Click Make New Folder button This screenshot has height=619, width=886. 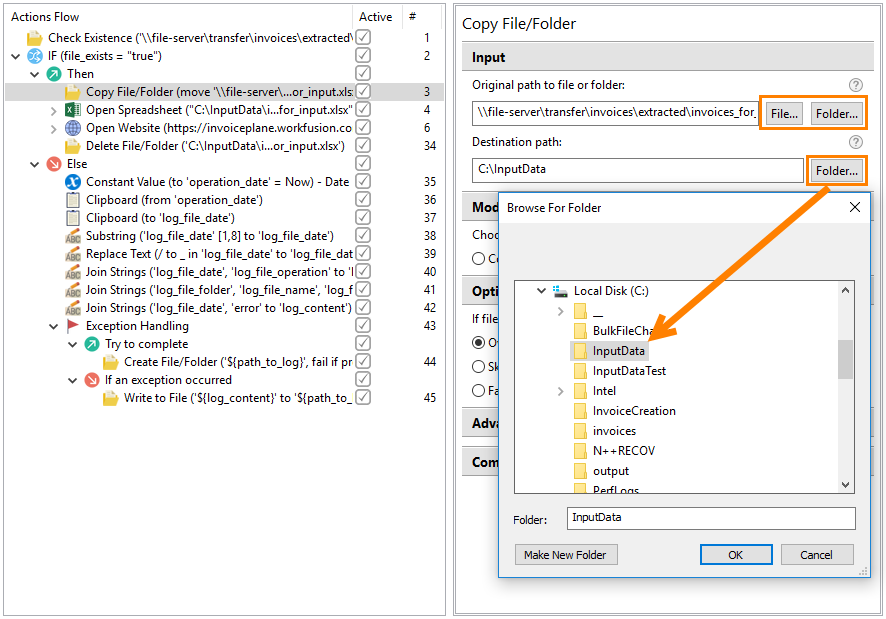(x=566, y=555)
